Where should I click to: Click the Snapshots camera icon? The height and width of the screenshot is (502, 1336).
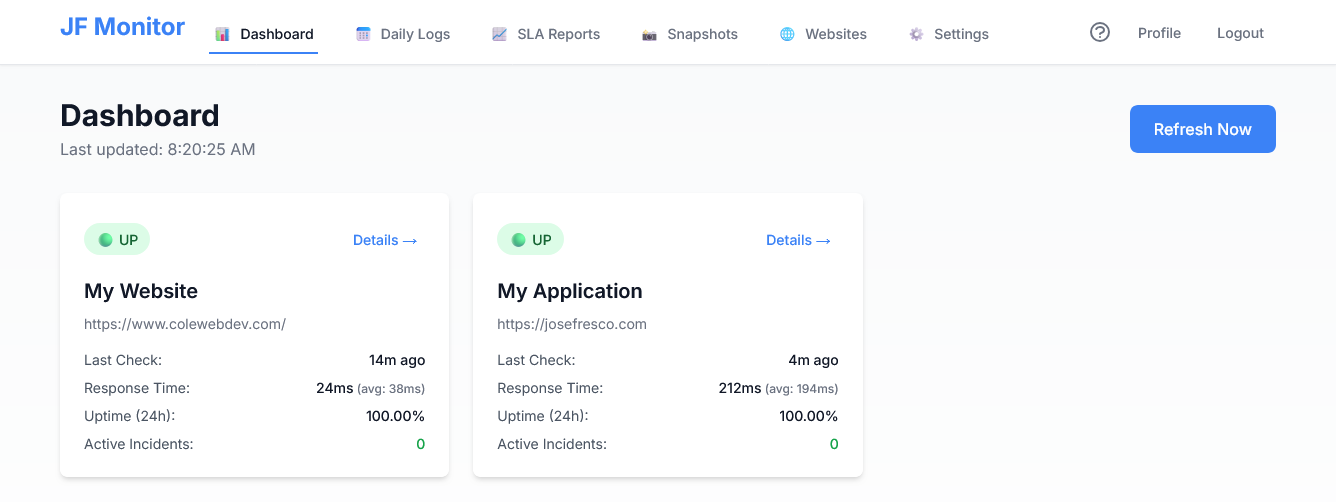point(649,34)
